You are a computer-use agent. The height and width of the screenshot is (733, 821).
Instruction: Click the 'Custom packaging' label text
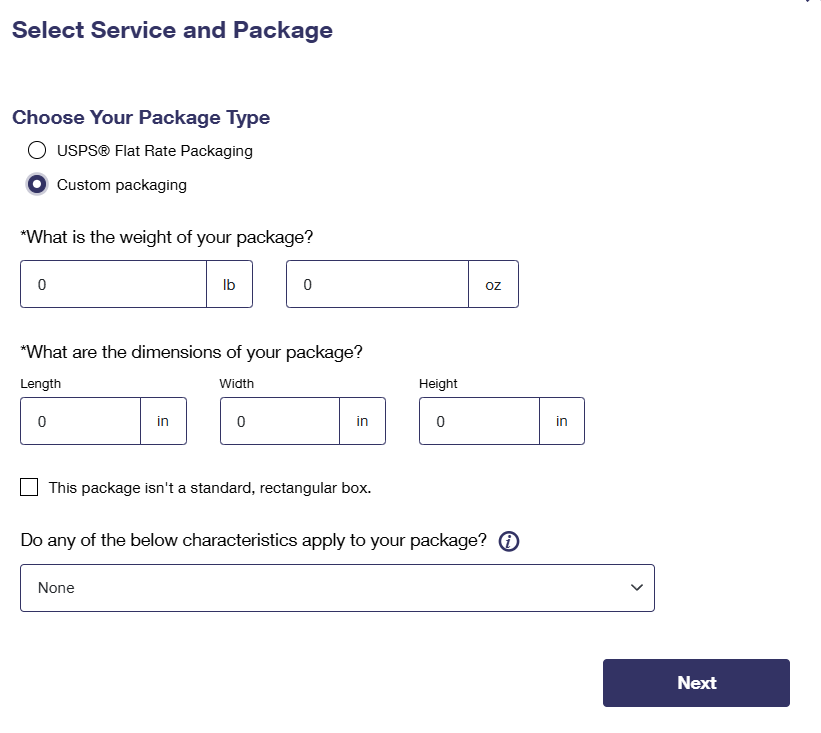pos(122,185)
